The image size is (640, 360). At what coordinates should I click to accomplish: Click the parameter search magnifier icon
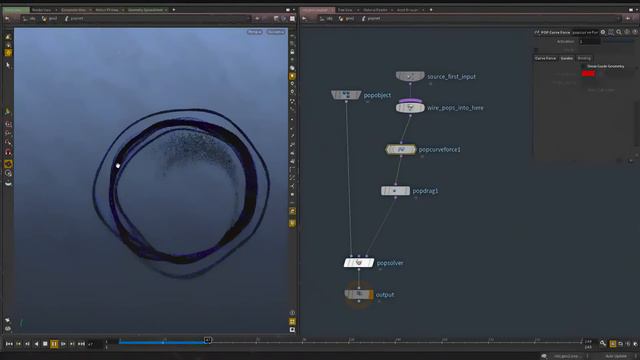tap(619, 32)
